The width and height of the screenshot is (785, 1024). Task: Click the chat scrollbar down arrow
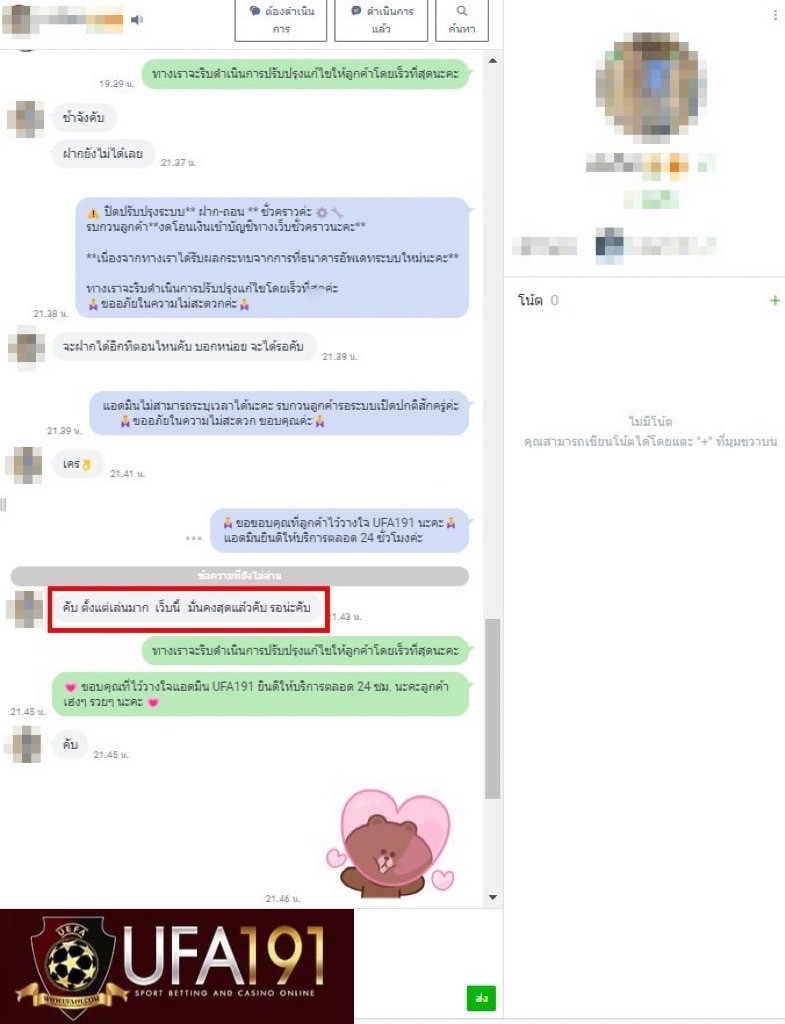click(x=492, y=897)
